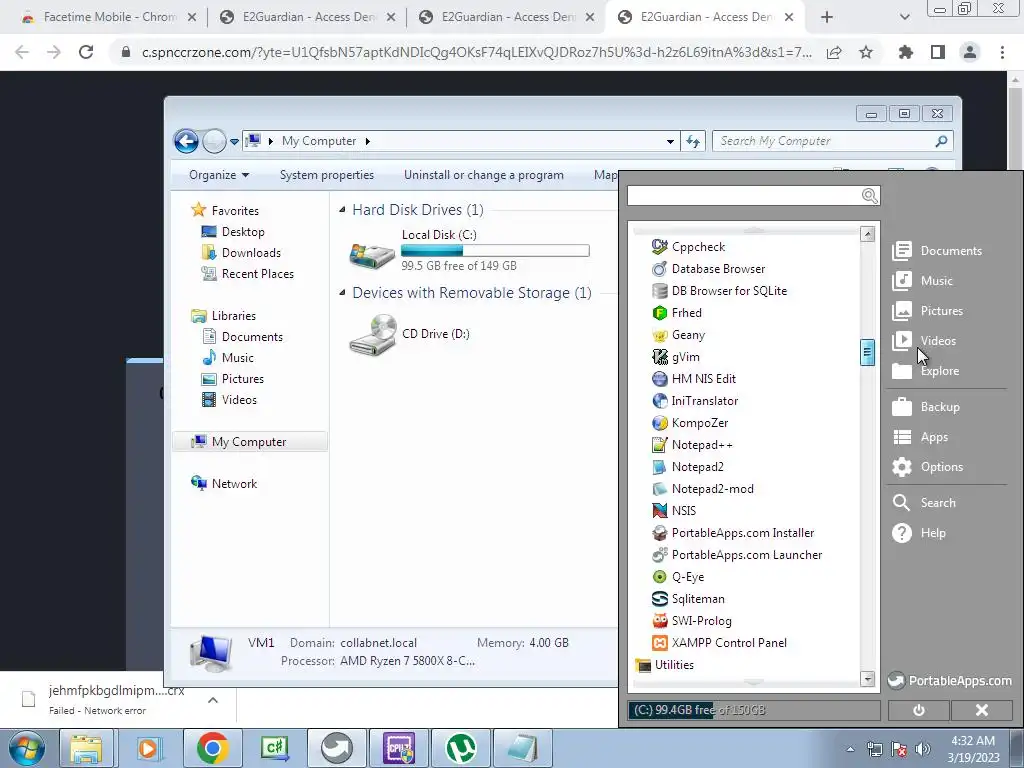
Task: Select Recent Places in navigation pane
Action: [x=248, y=274]
